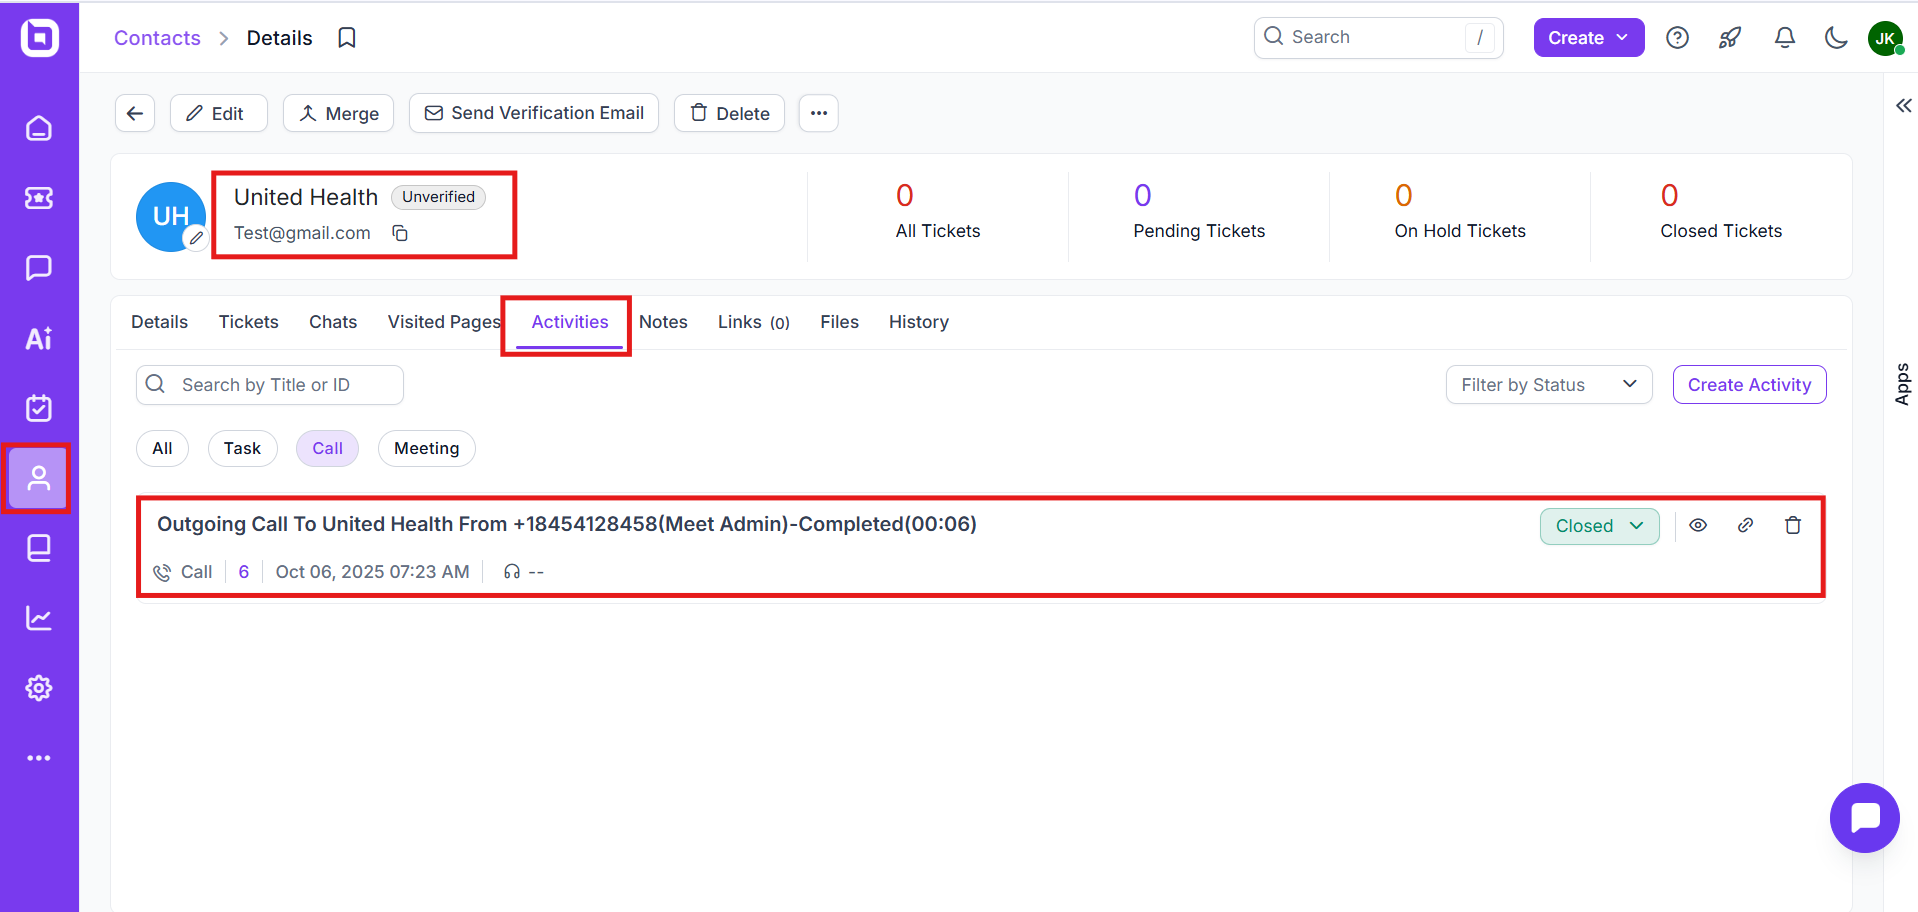Viewport: 1918px width, 912px height.
Task: Open the Outgoing Call To United Health activity
Action: pos(566,524)
